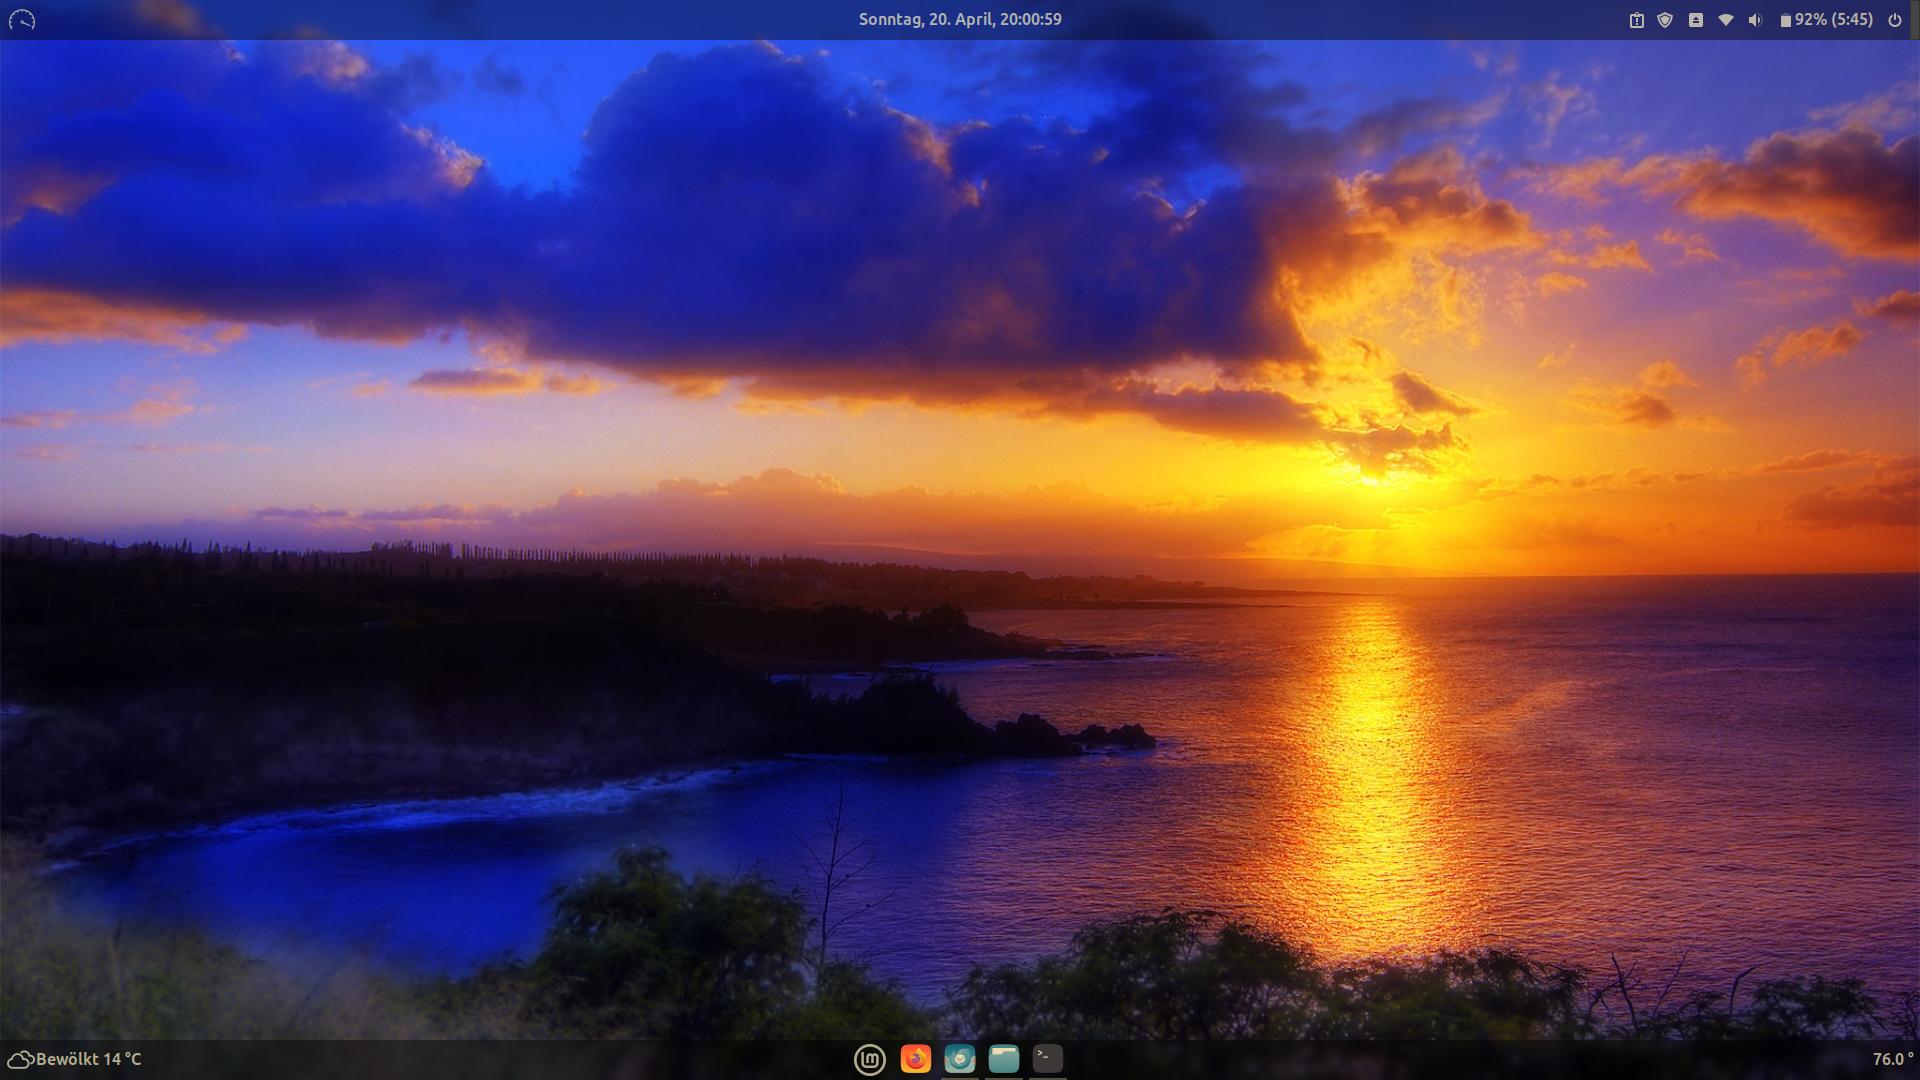1920x1080 pixels.
Task: Open the Wi-Fi network applet
Action: pyautogui.click(x=1725, y=20)
